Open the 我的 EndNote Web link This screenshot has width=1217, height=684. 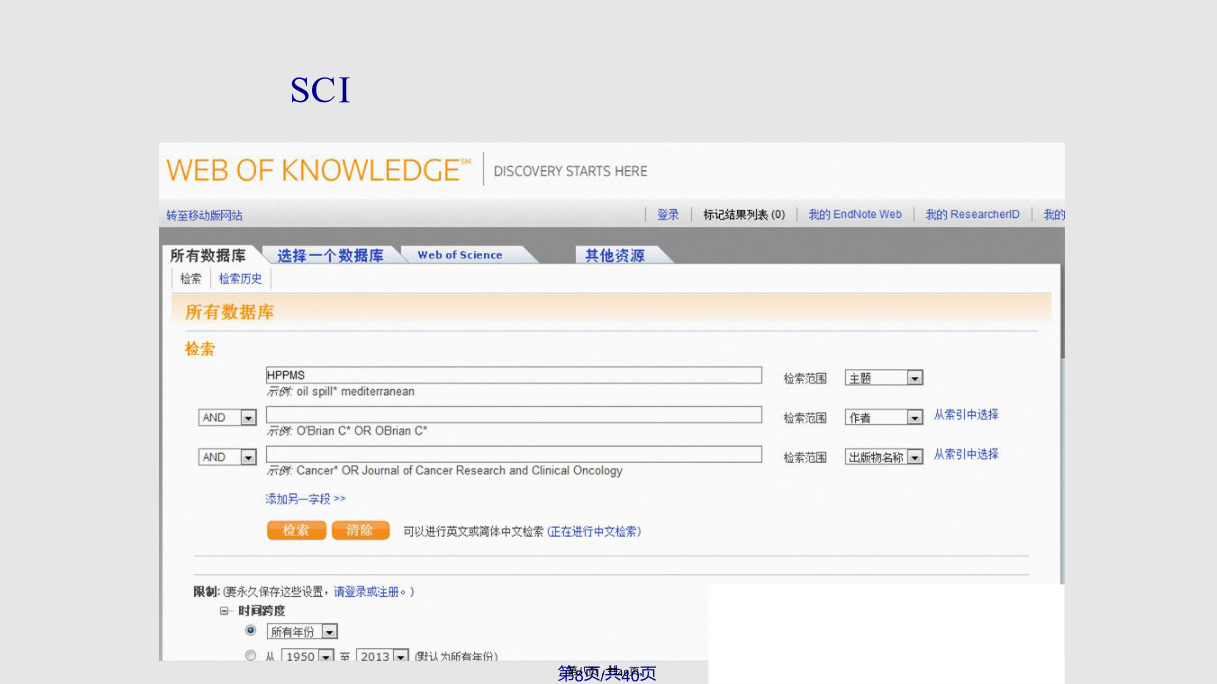(x=855, y=214)
